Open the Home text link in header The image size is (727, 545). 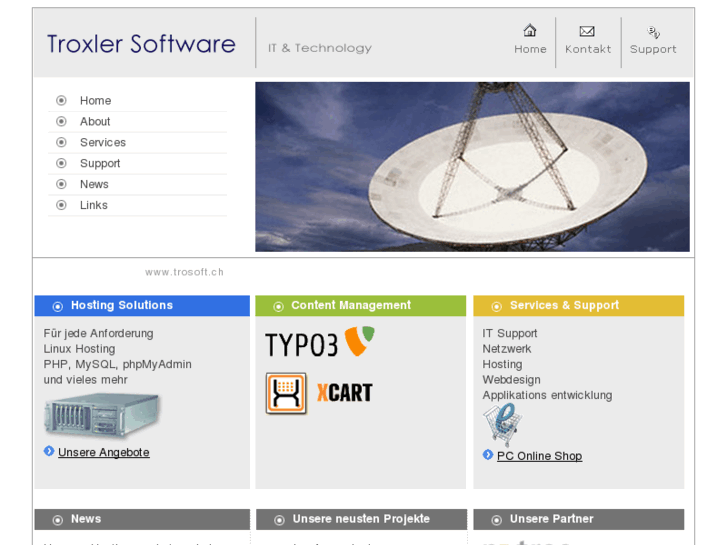(530, 49)
